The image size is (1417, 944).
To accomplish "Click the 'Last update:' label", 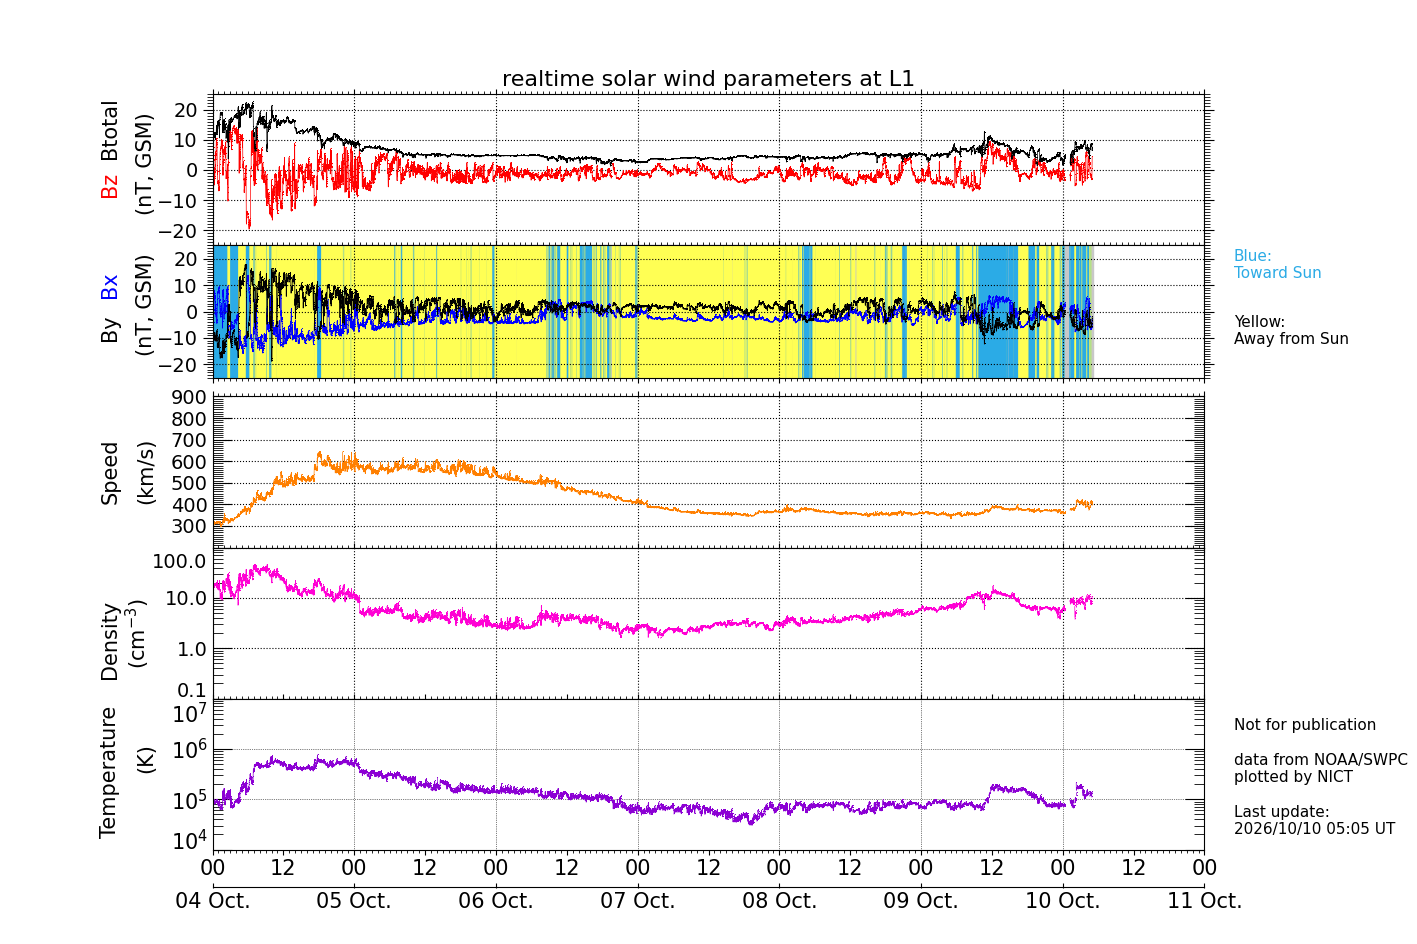I will point(1282,812).
